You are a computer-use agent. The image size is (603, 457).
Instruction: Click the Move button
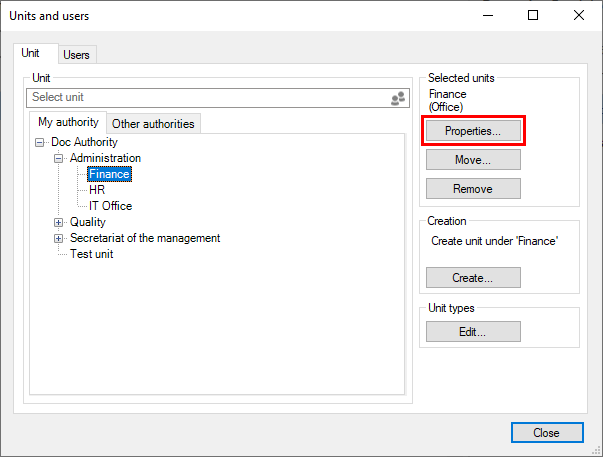coord(473,160)
